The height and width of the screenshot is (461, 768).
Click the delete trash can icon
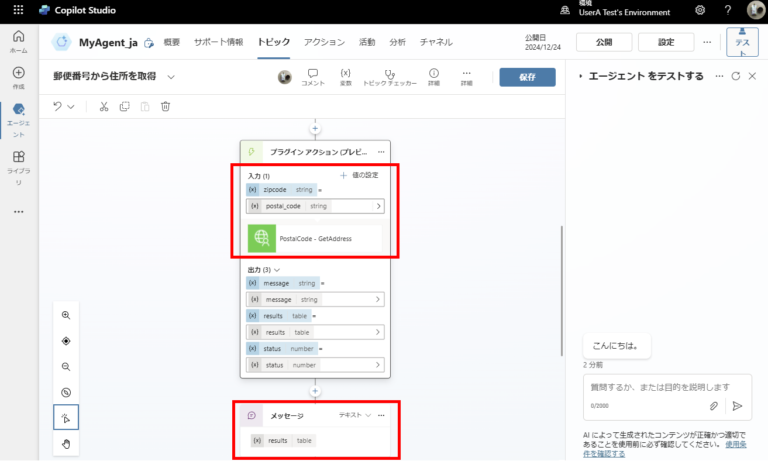(166, 107)
